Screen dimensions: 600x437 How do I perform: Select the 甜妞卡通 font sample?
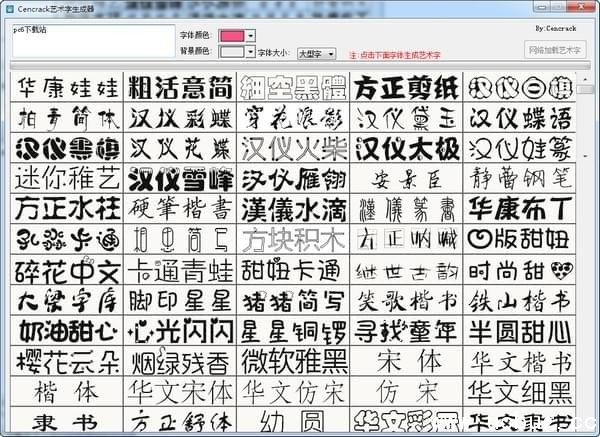[293, 270]
